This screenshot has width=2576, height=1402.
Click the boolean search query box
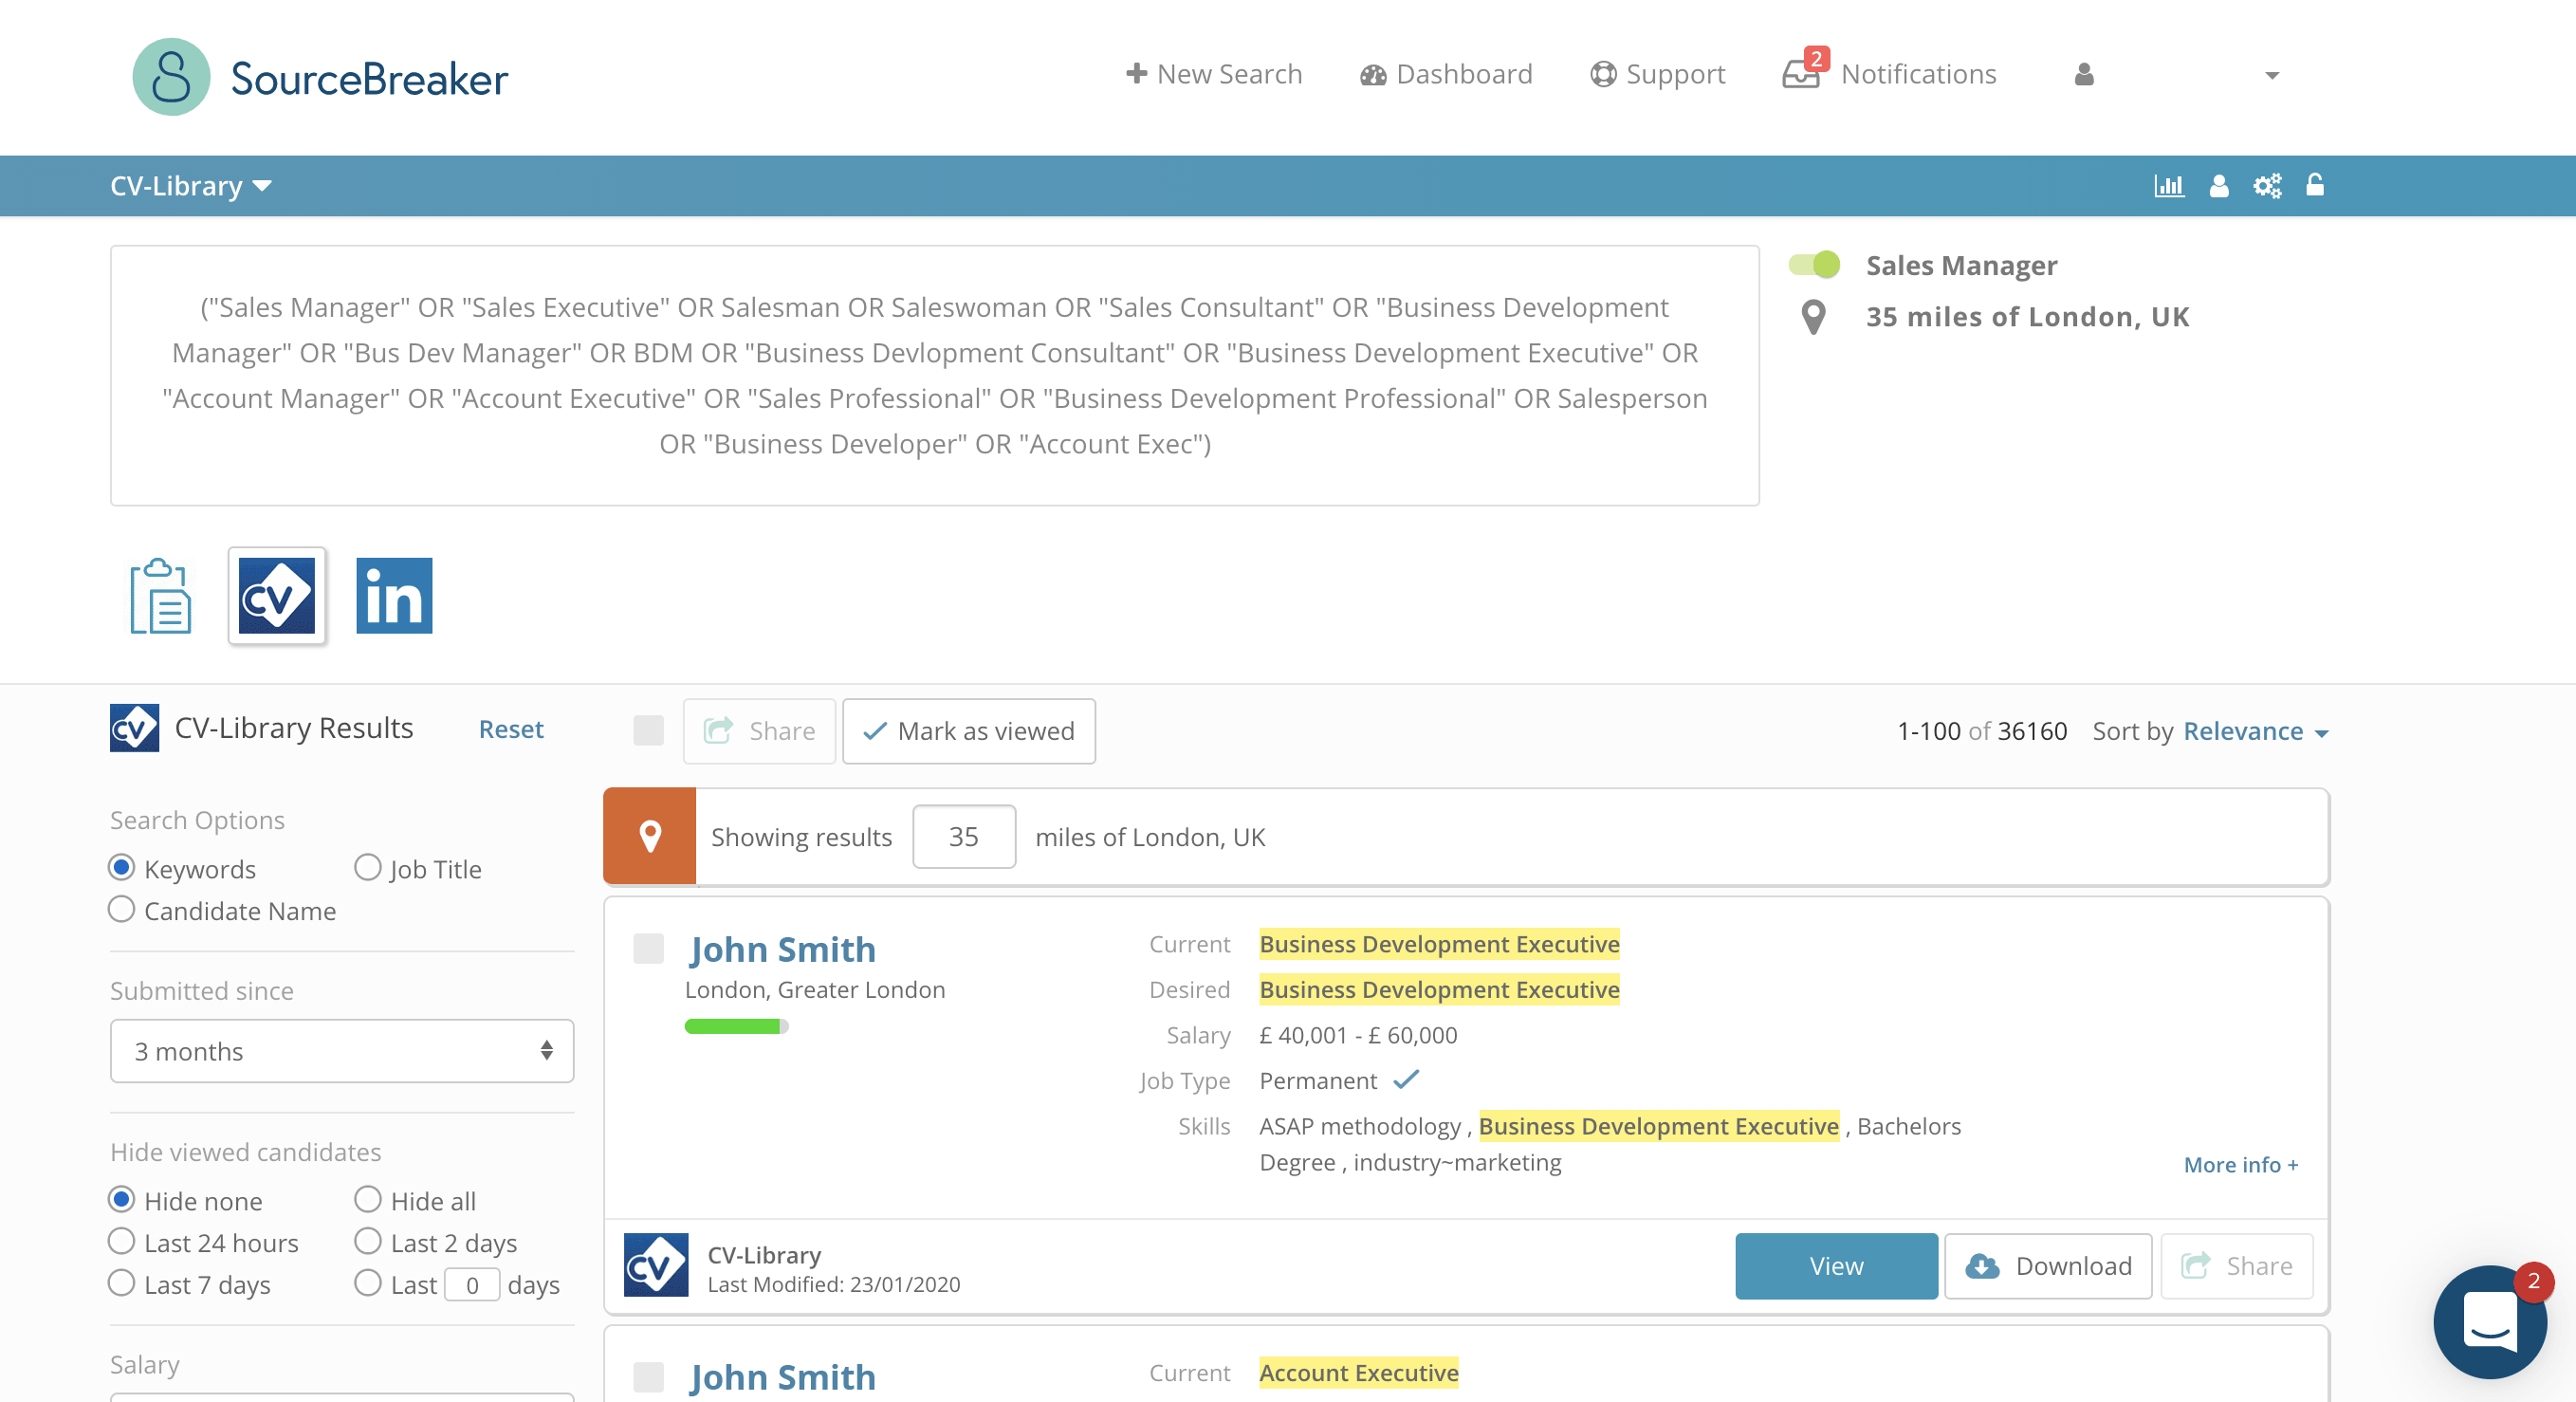coord(935,375)
